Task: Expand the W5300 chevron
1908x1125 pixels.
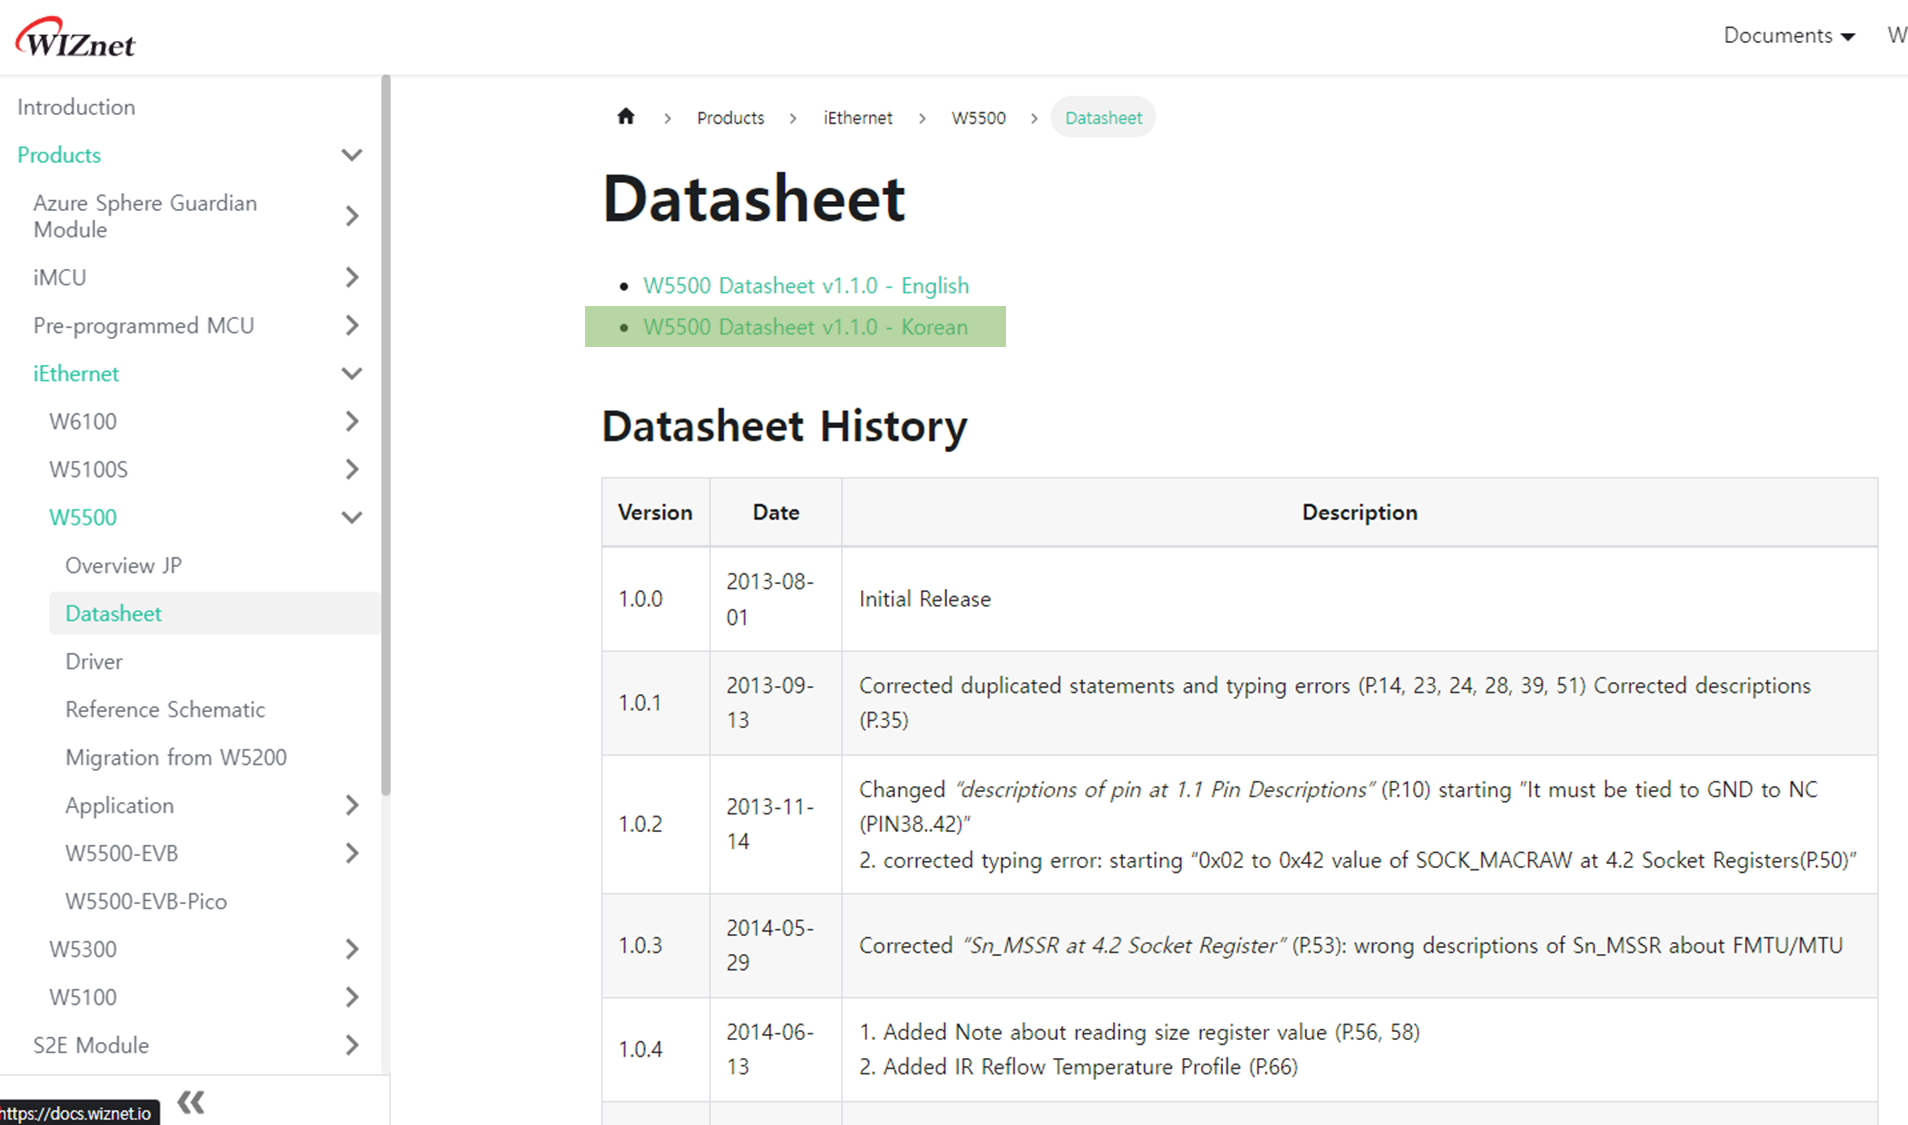Action: pos(352,949)
